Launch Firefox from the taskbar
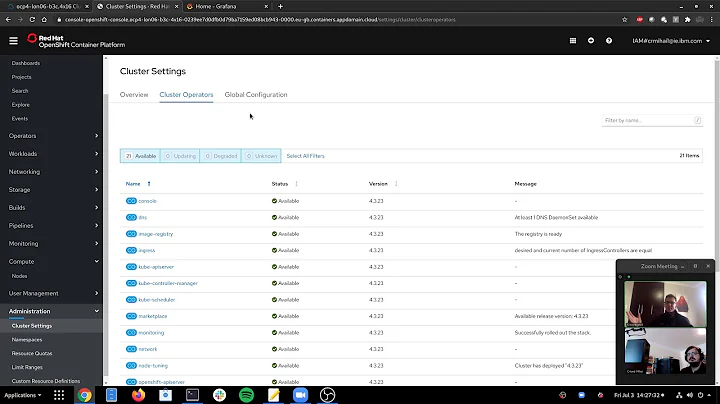 tap(138, 395)
